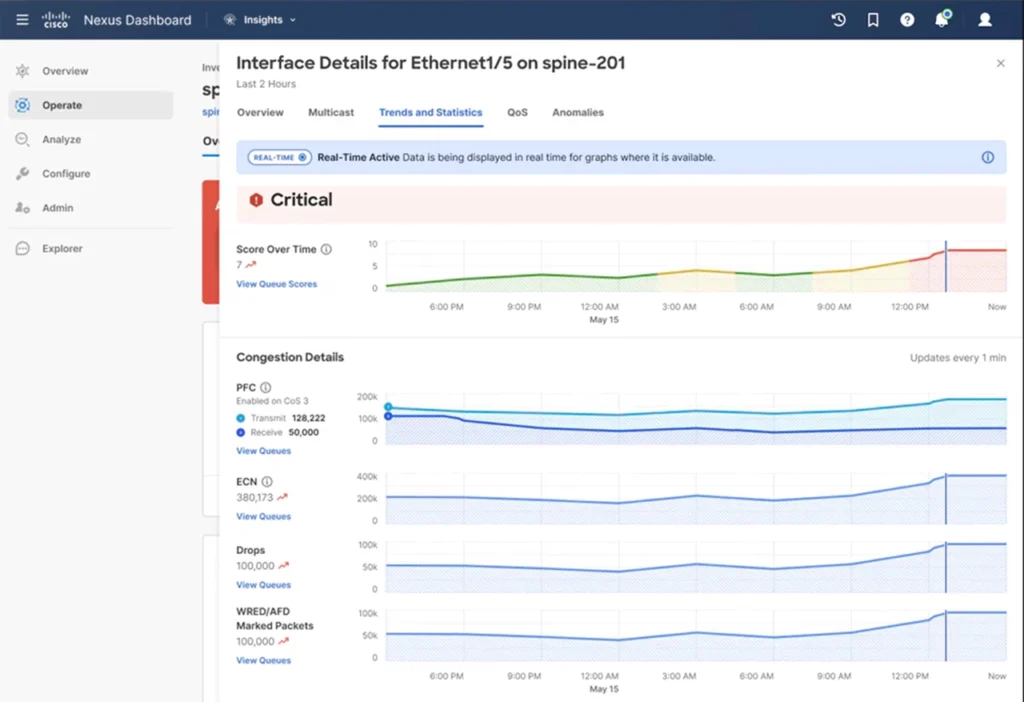Click the Critical status alert icon

[x=256, y=200]
